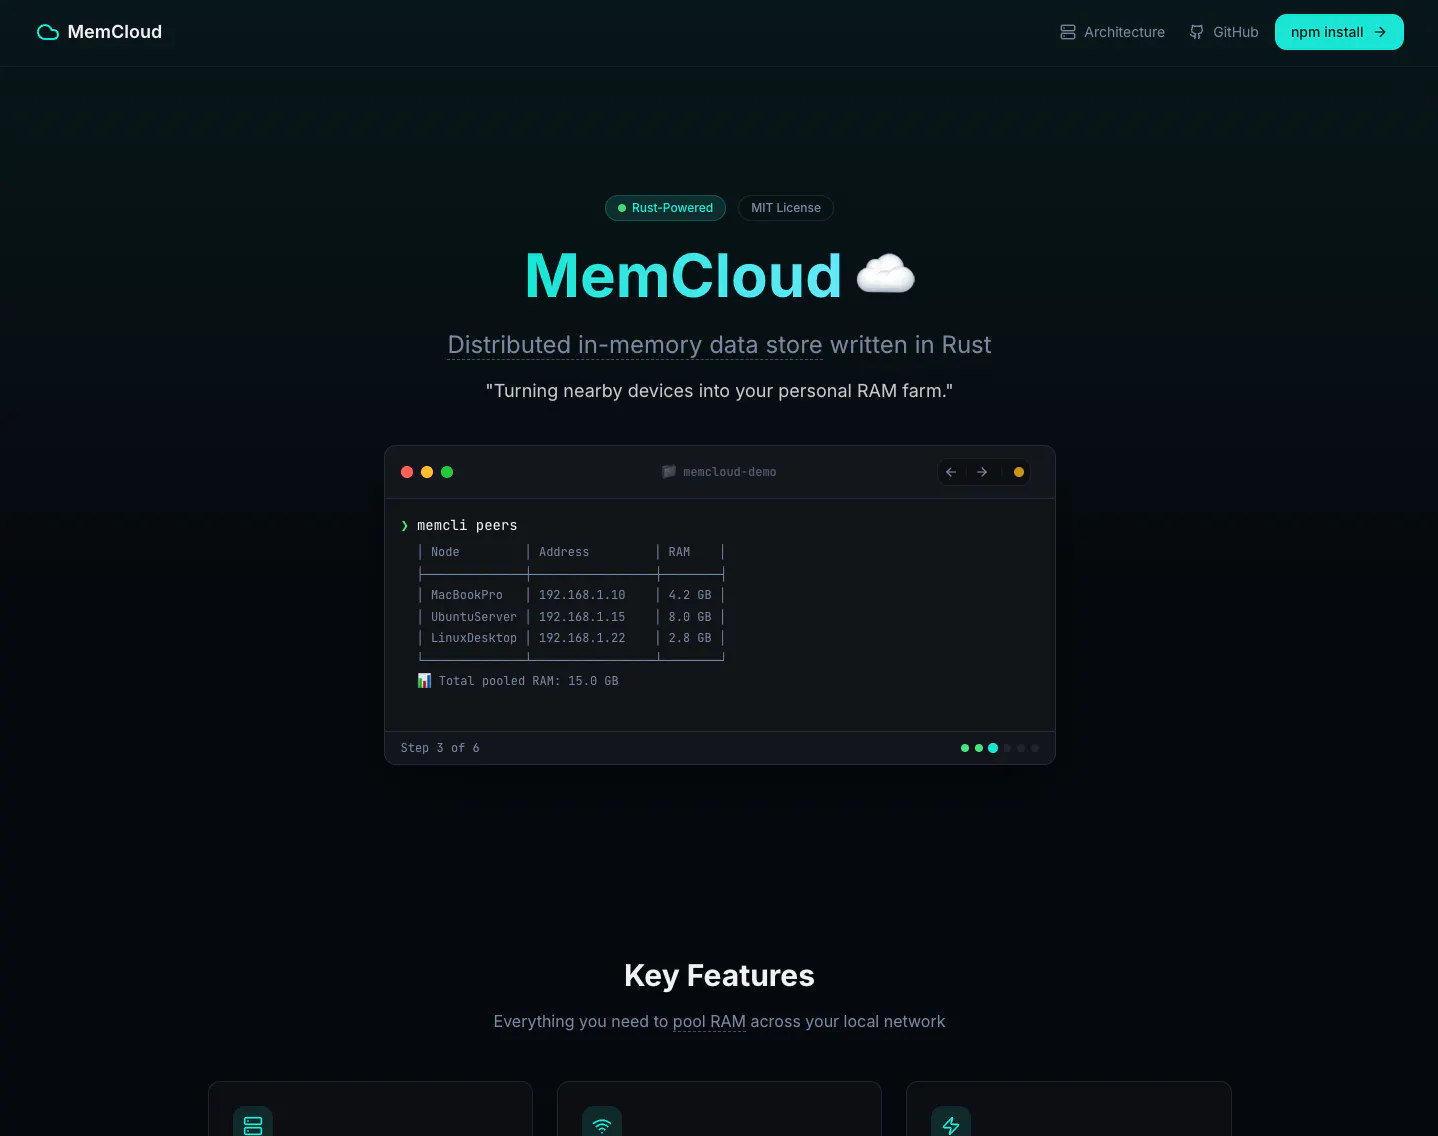The height and width of the screenshot is (1136, 1438).
Task: Jump to step 6 progress dot
Action: 1035,748
